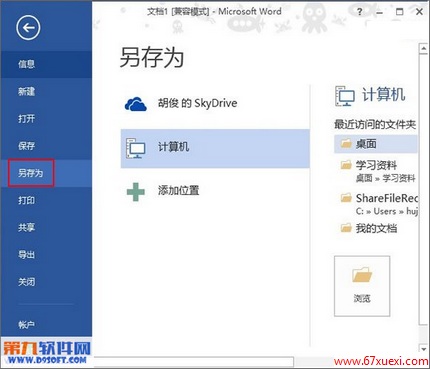The height and width of the screenshot is (369, 430).
Task: Click the scrollbar up arrow
Action: (x=424, y=49)
